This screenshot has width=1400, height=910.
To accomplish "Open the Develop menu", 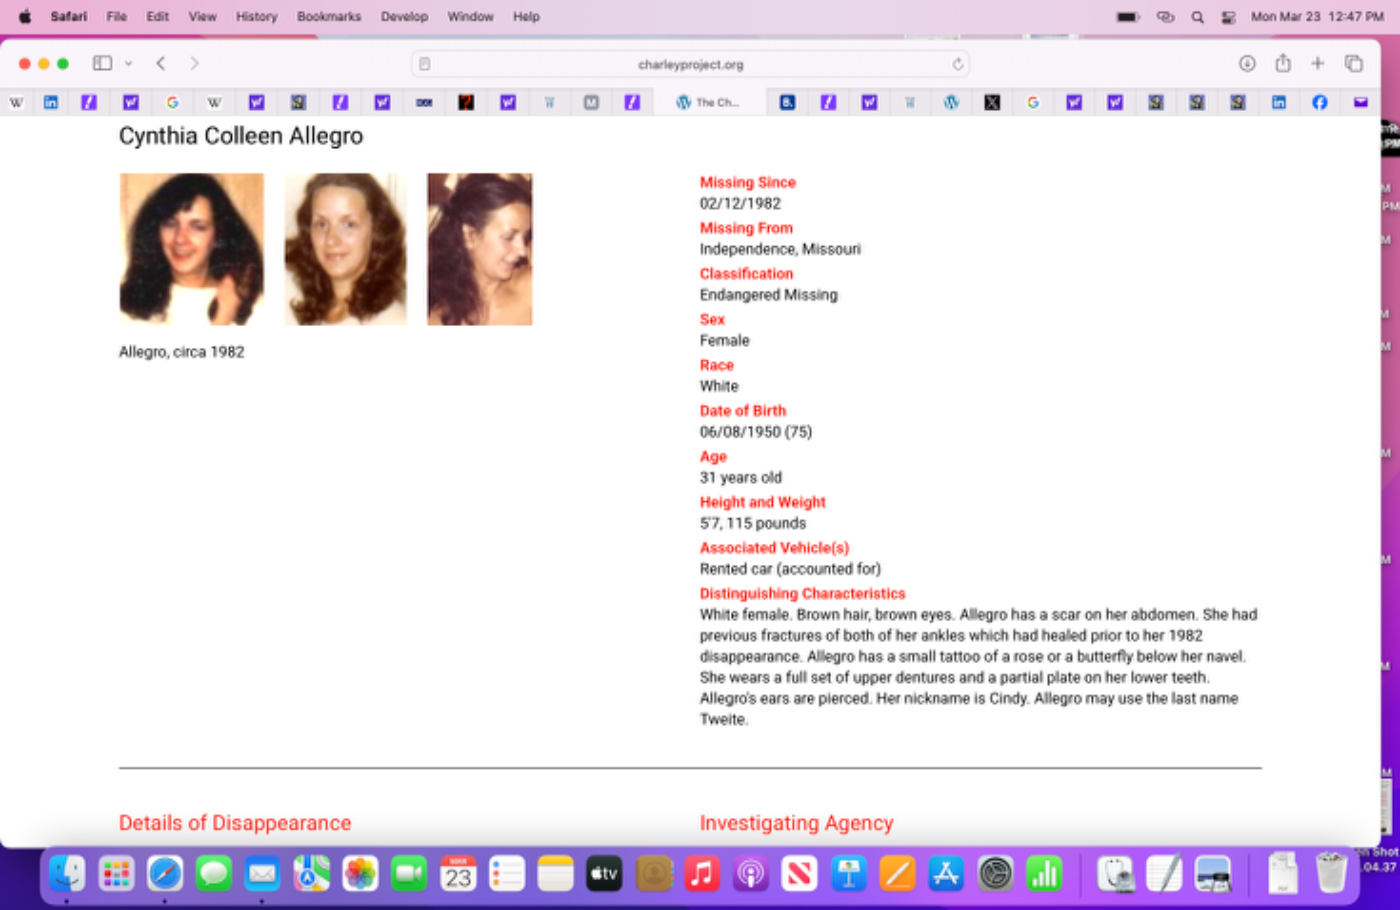I will [404, 16].
